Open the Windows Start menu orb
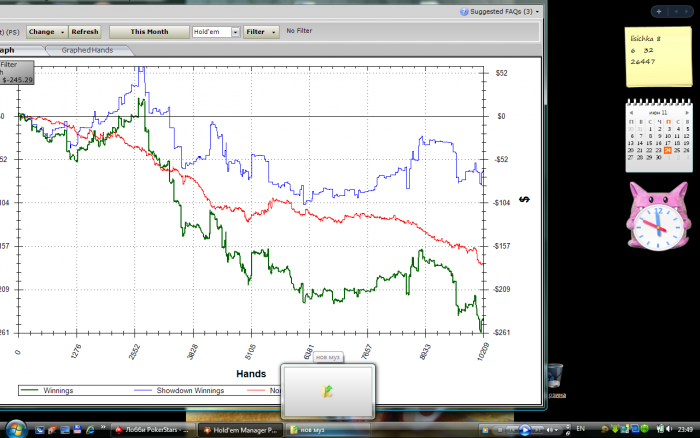Image resolution: width=700 pixels, height=438 pixels. click(x=16, y=429)
